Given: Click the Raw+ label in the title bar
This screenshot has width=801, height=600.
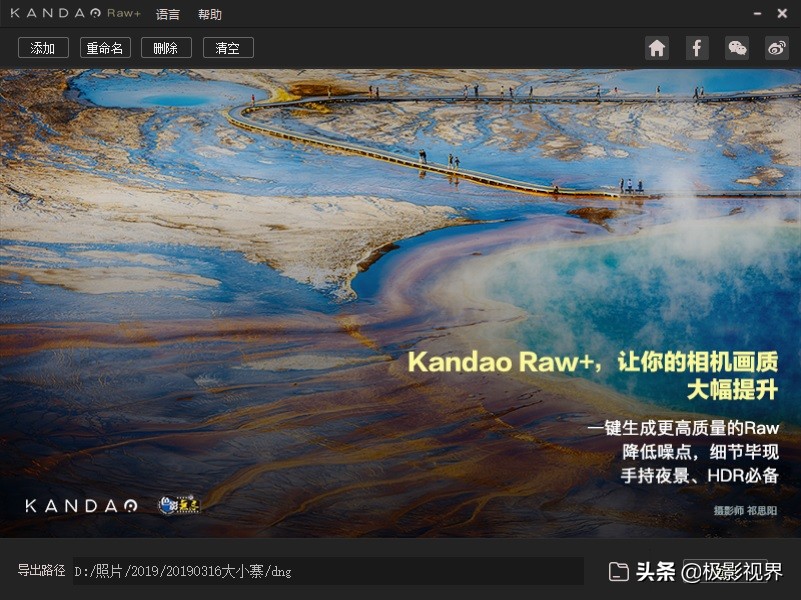Looking at the screenshot, I should [123, 13].
